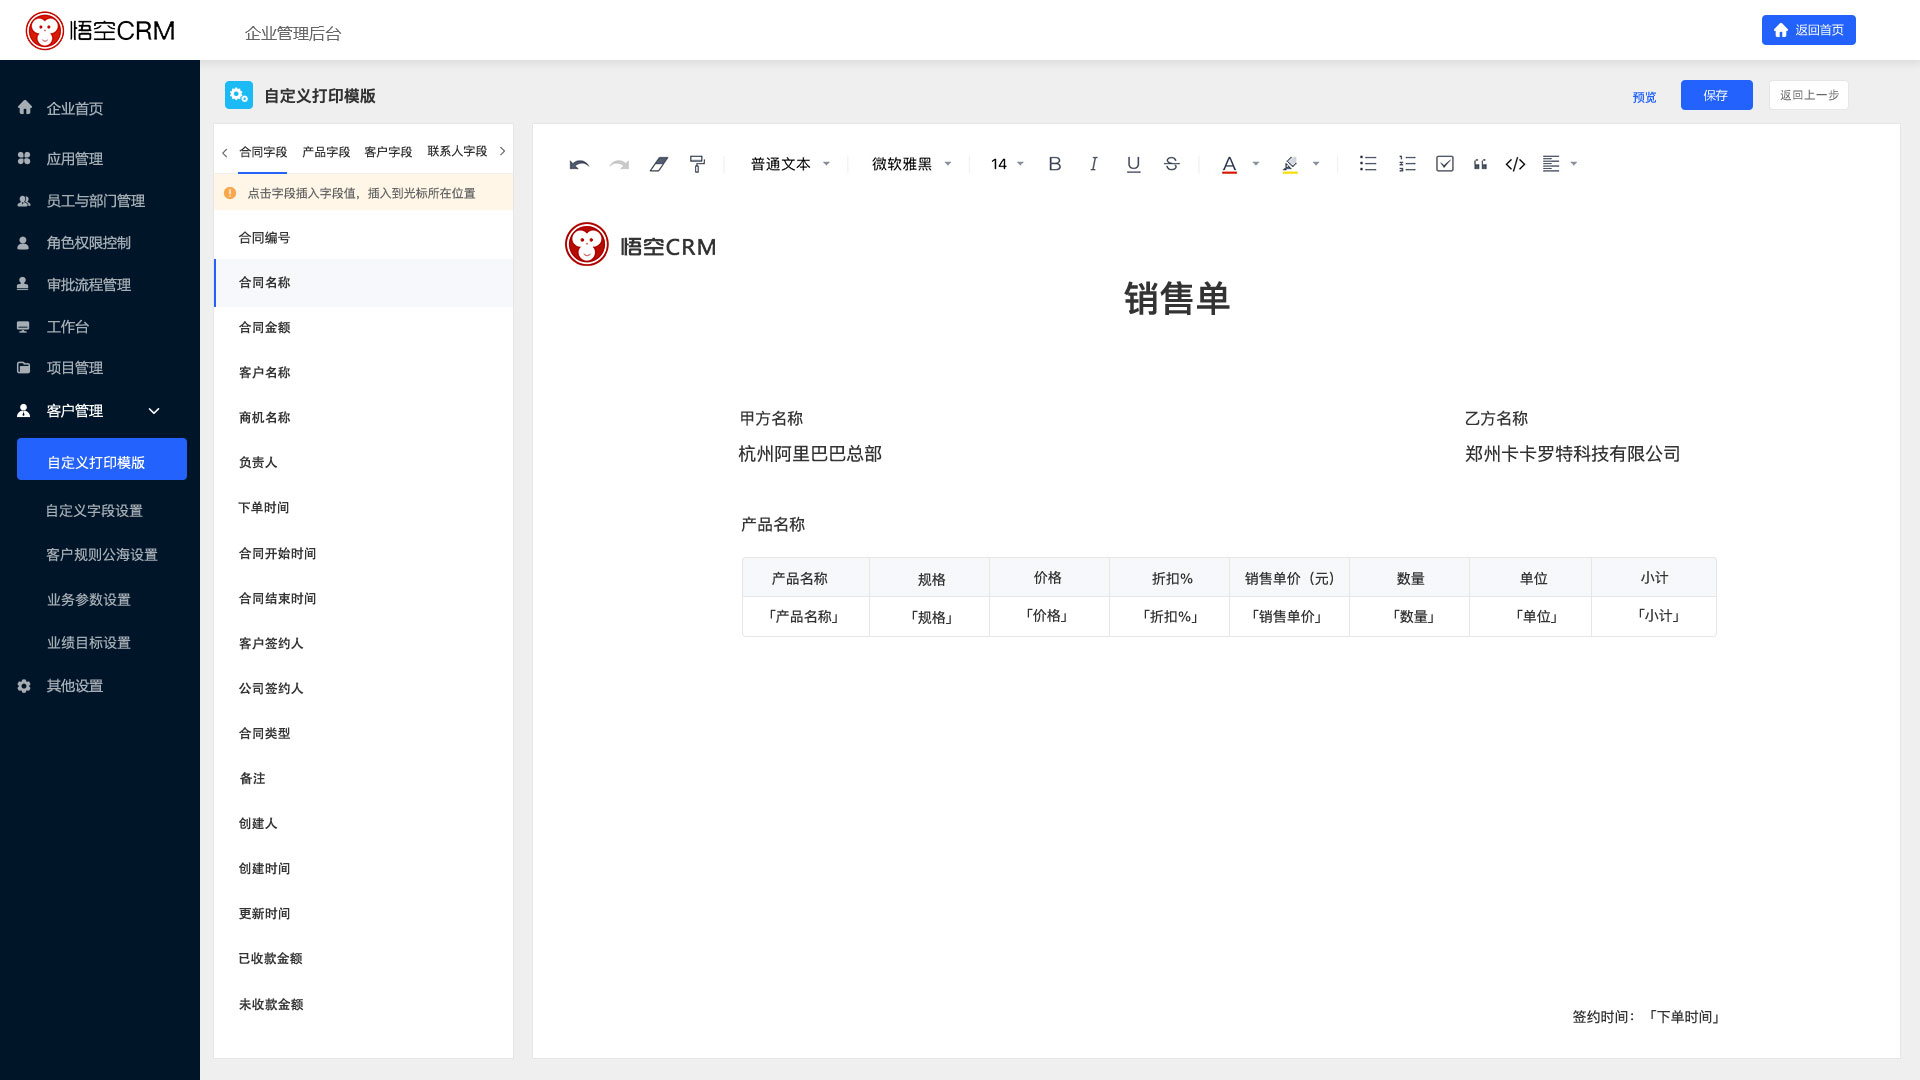The height and width of the screenshot is (1080, 1920).
Task: Click the format painter icon
Action: 697,164
